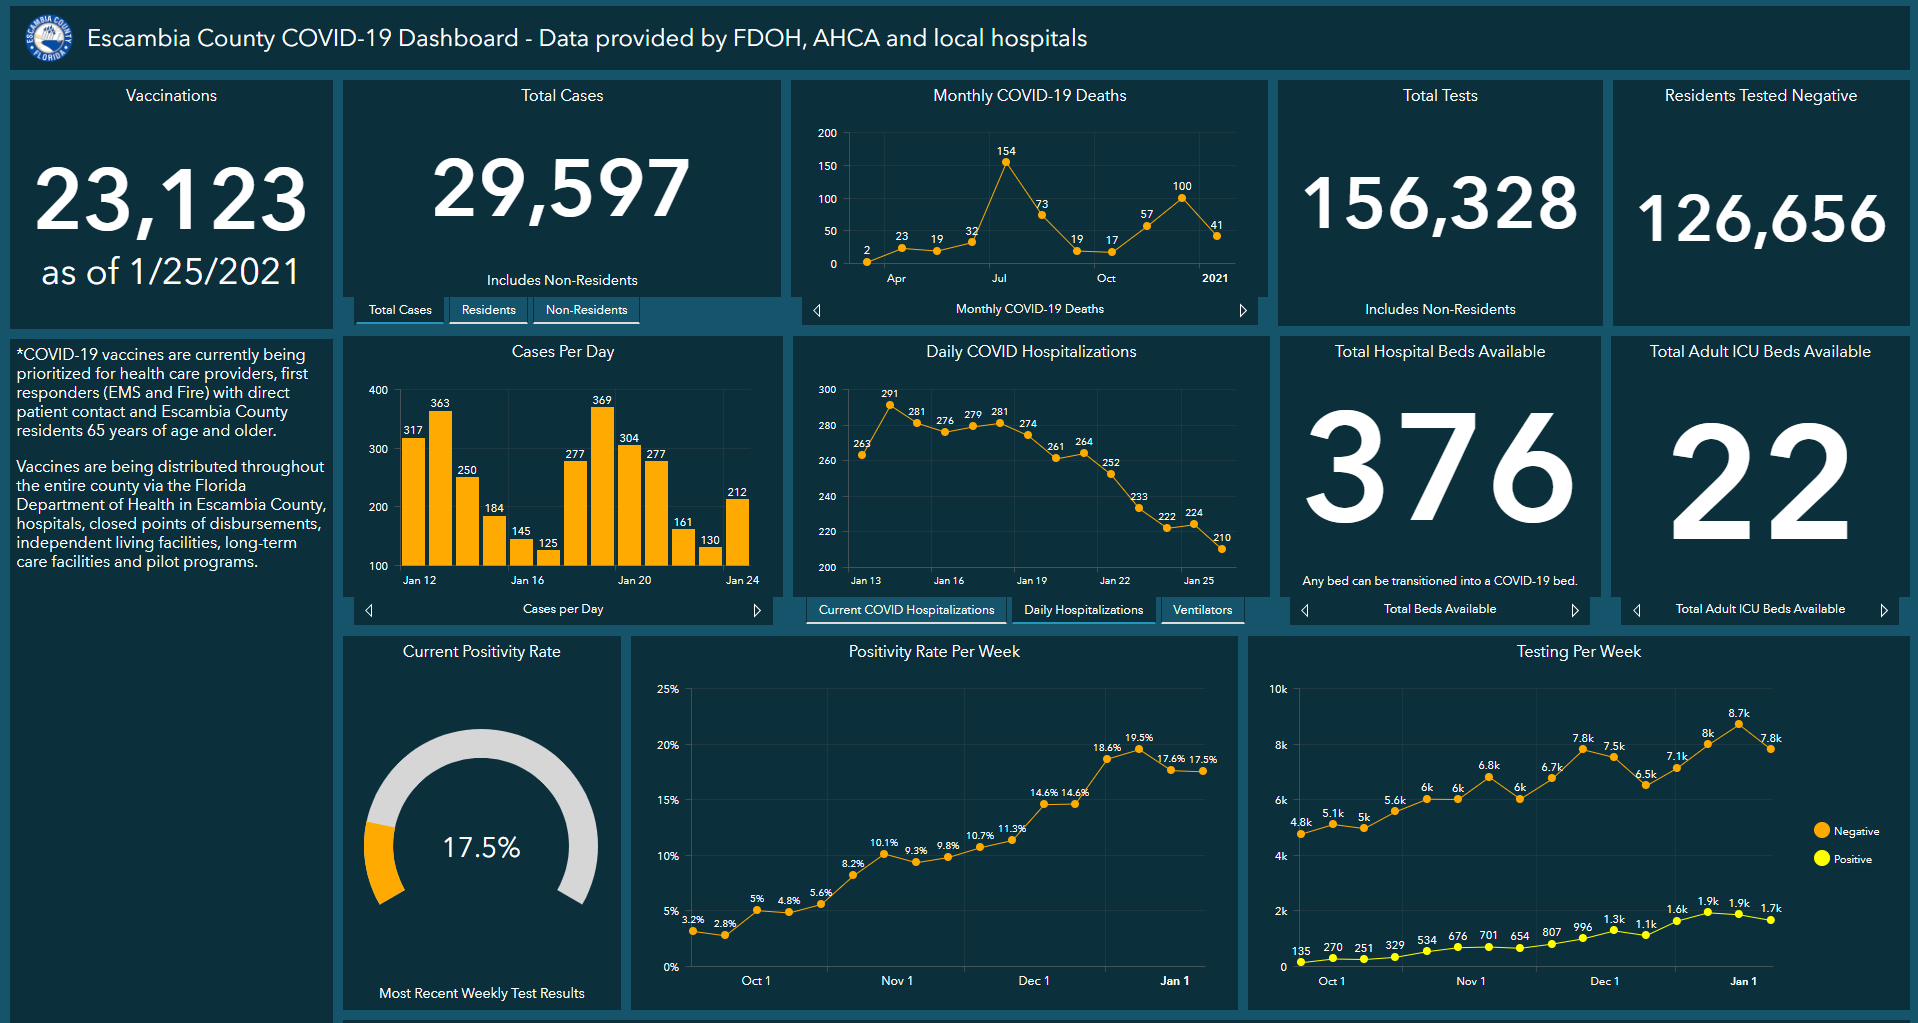Select the Total Cases view
The width and height of the screenshot is (1918, 1023).
[x=399, y=310]
